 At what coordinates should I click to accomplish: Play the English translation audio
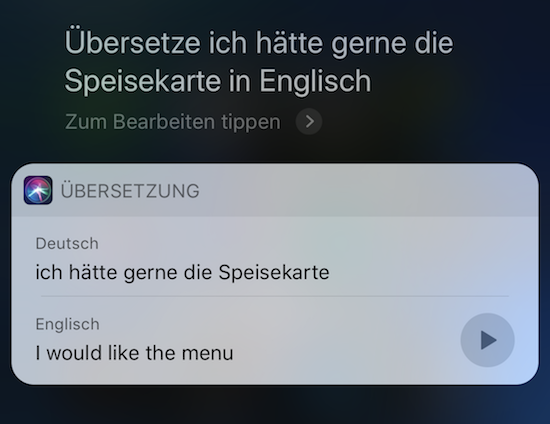point(487,340)
